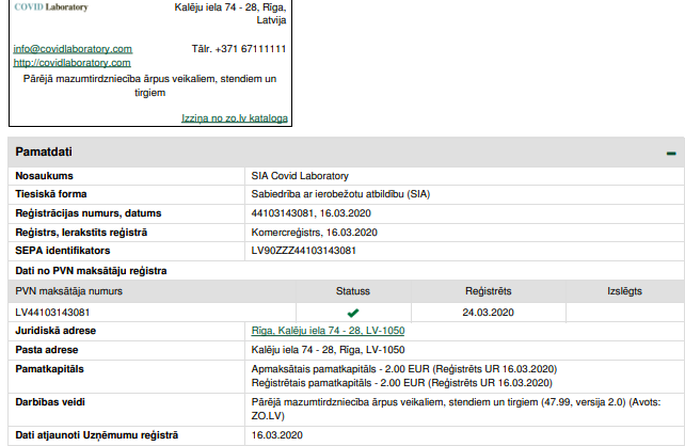This screenshot has width=685, height=446.
Task: Click the PVN maksātāja numurs column header
Action: [x=69, y=291]
